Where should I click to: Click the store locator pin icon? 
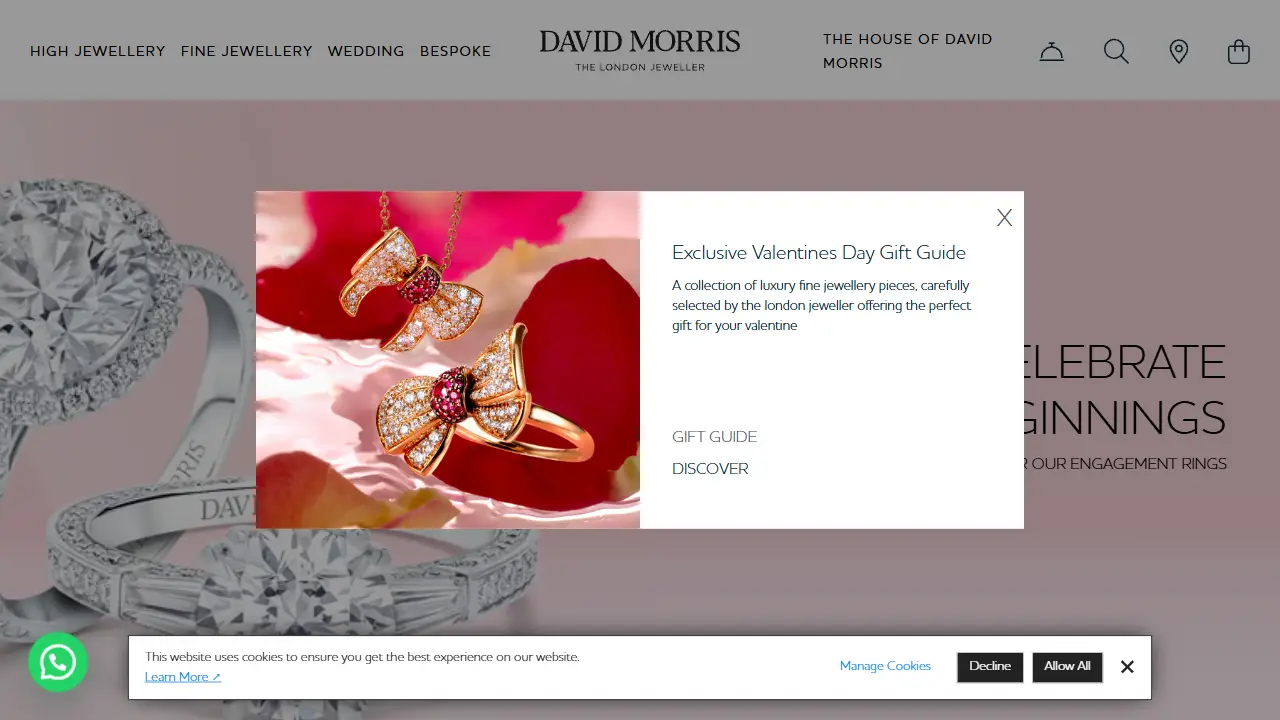(x=1179, y=51)
